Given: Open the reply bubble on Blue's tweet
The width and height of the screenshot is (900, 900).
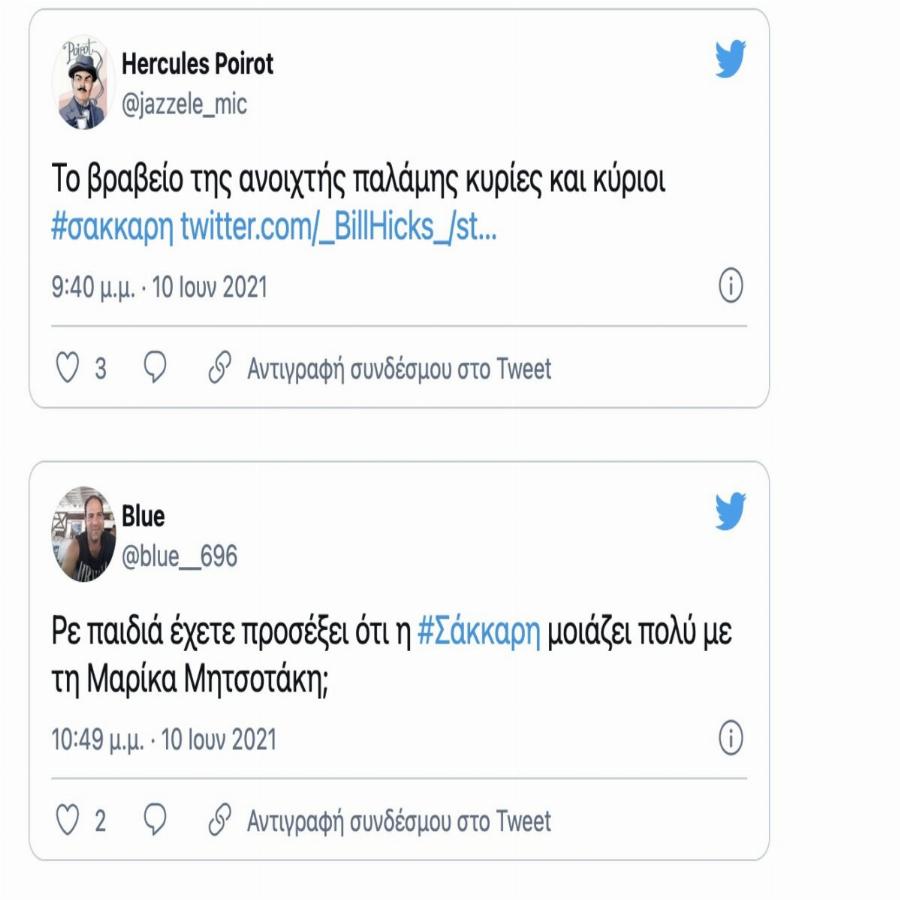Looking at the screenshot, I should click(154, 817).
